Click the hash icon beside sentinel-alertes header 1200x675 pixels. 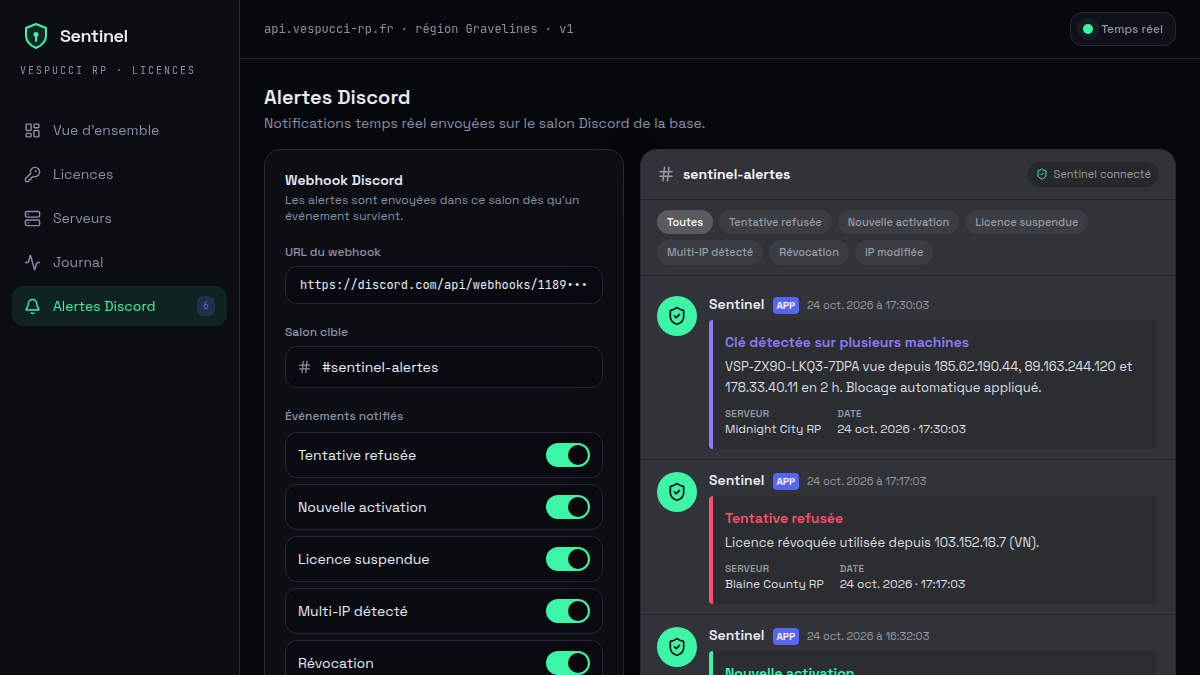666,174
